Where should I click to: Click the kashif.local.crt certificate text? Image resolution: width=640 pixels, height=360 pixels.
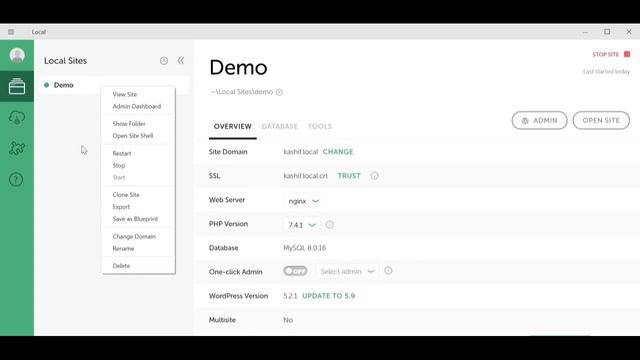pyautogui.click(x=305, y=176)
